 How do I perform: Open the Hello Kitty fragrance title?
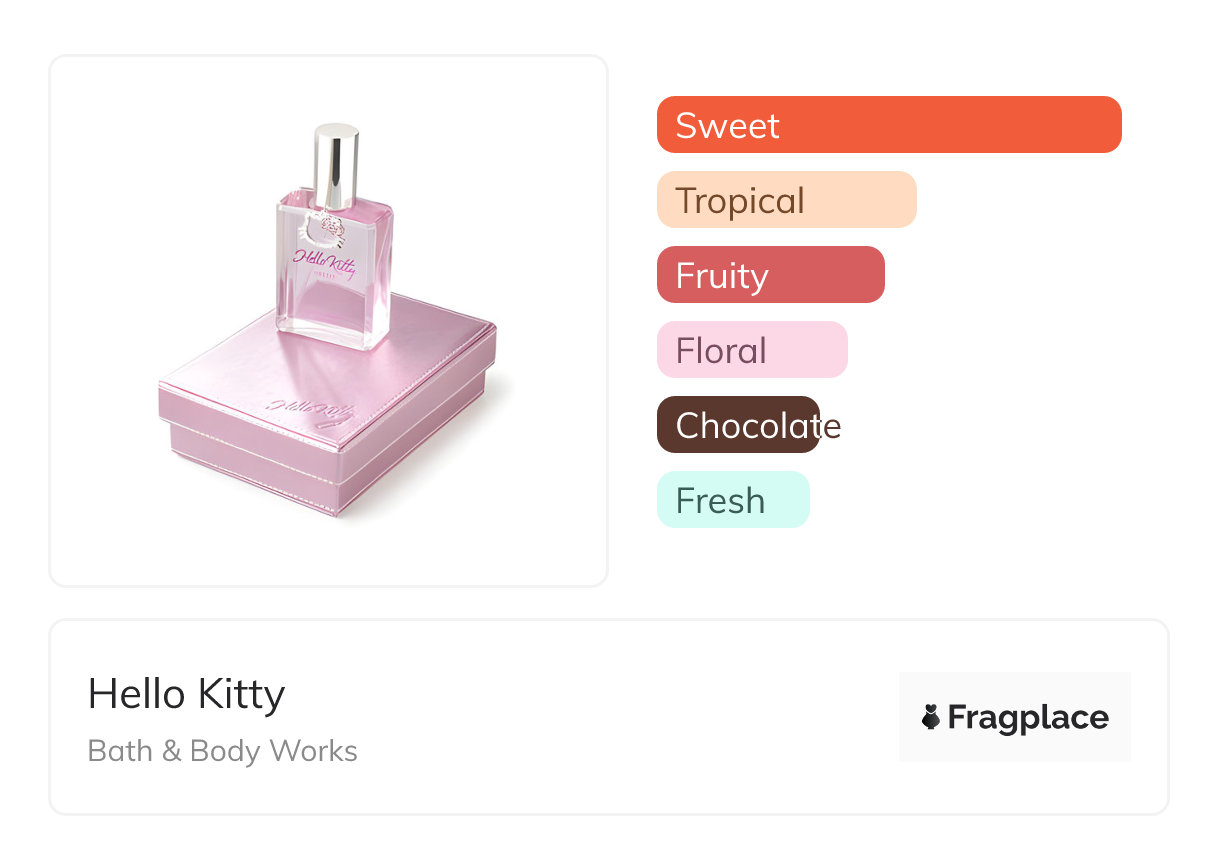tap(186, 694)
